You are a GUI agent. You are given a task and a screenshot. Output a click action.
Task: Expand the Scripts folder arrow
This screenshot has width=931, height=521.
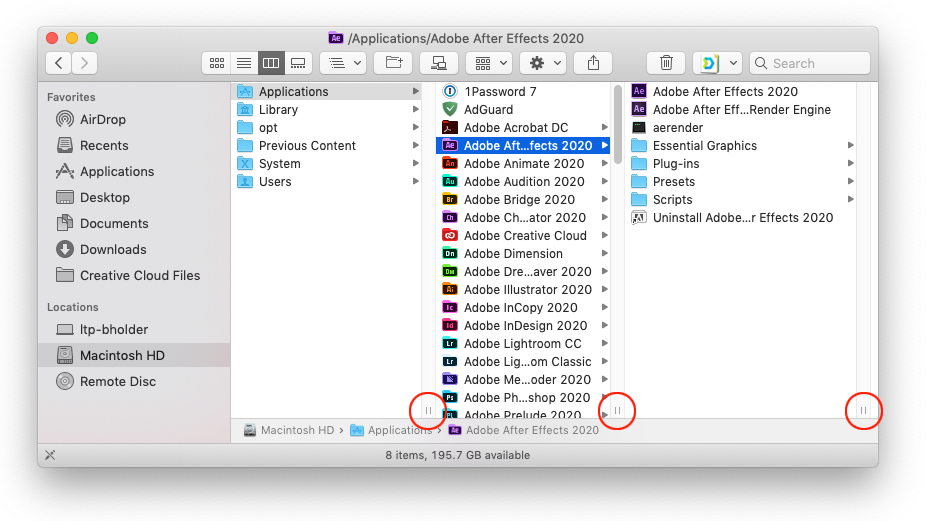[x=851, y=200]
